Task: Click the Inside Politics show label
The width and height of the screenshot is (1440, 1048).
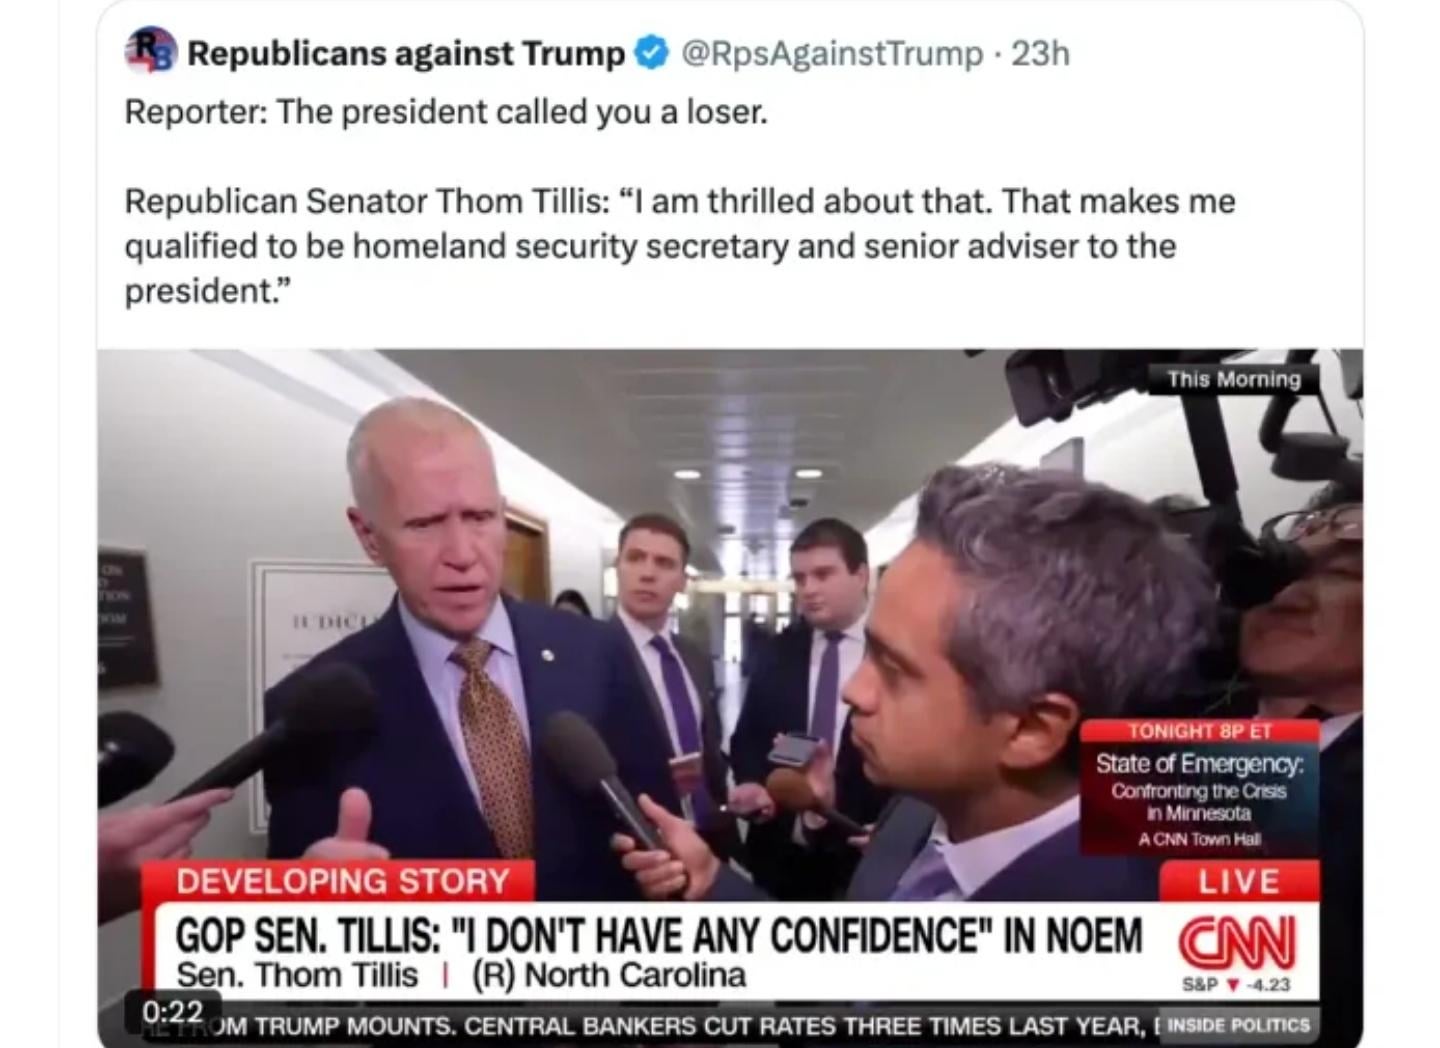Action: point(1239,1025)
